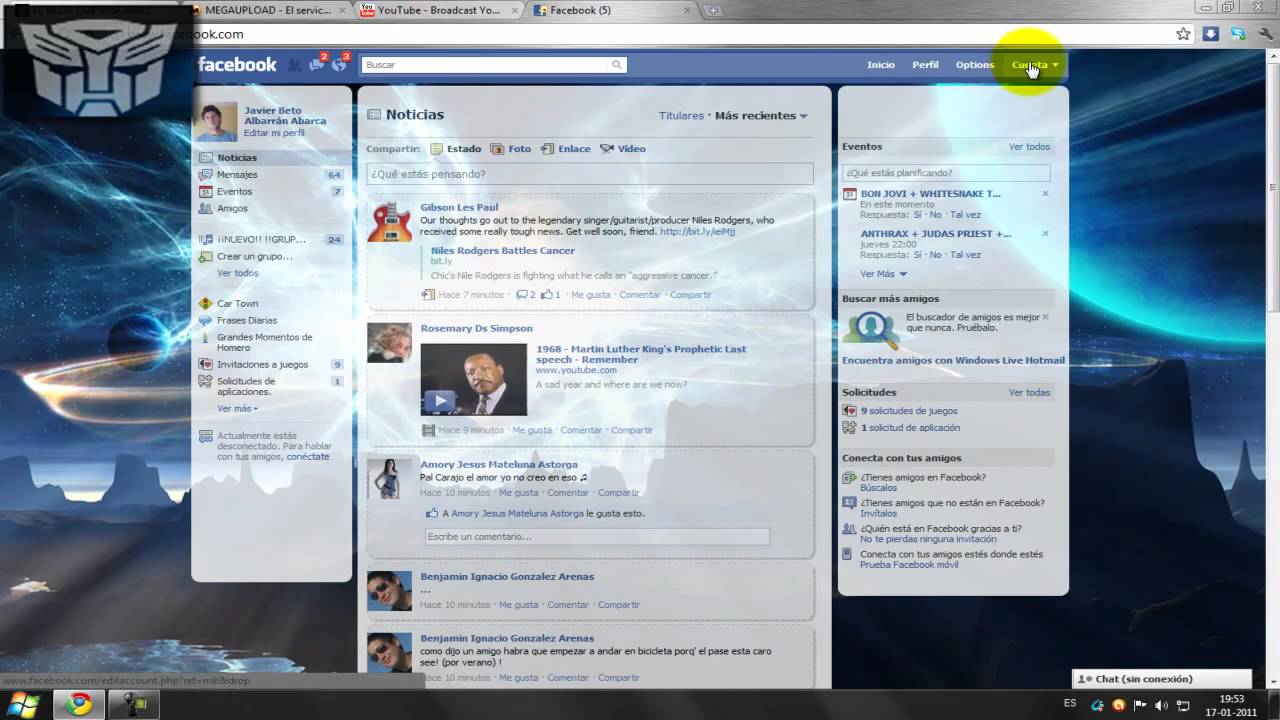Viewport: 1280px width, 720px height.
Task: Expand Ver más in left sidebar
Action: [x=237, y=408]
